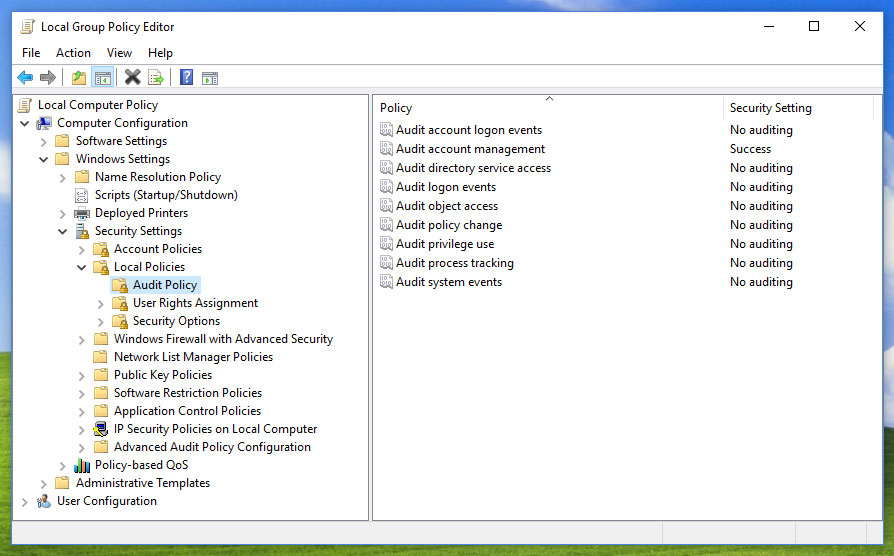Click the Forward arrow toolbar icon

[x=48, y=78]
